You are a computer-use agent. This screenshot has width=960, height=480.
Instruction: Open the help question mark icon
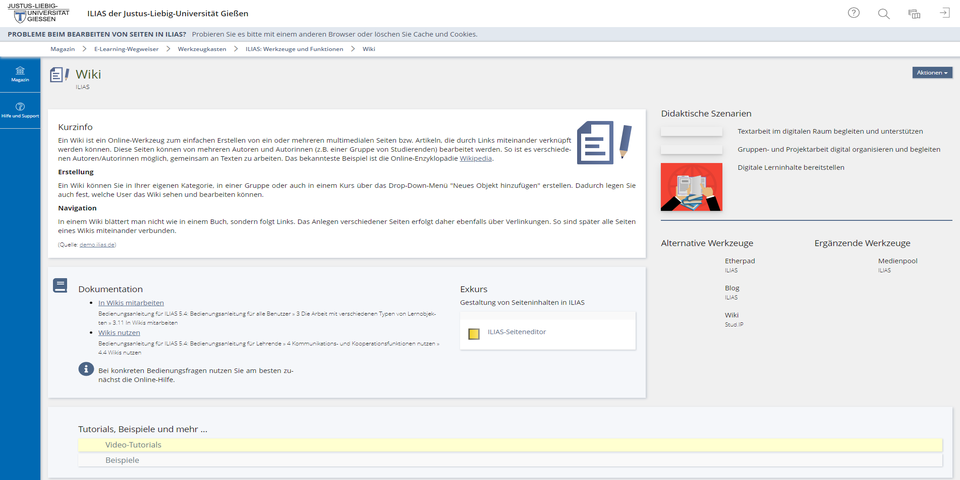[853, 13]
